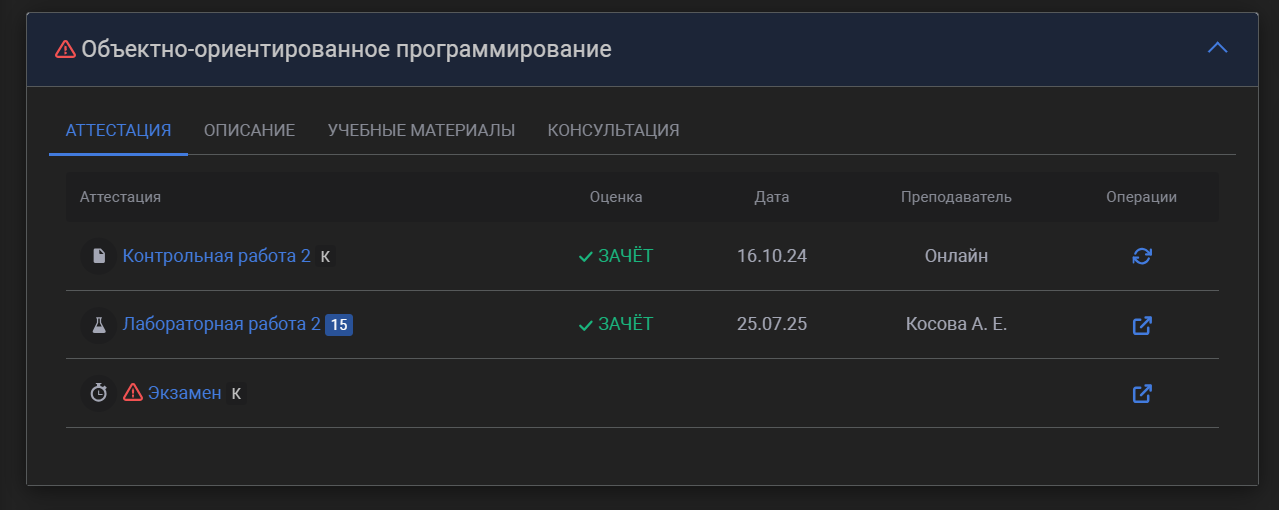1279x510 pixels.
Task: Open the Контрольная работа 2 link
Action: [216, 256]
